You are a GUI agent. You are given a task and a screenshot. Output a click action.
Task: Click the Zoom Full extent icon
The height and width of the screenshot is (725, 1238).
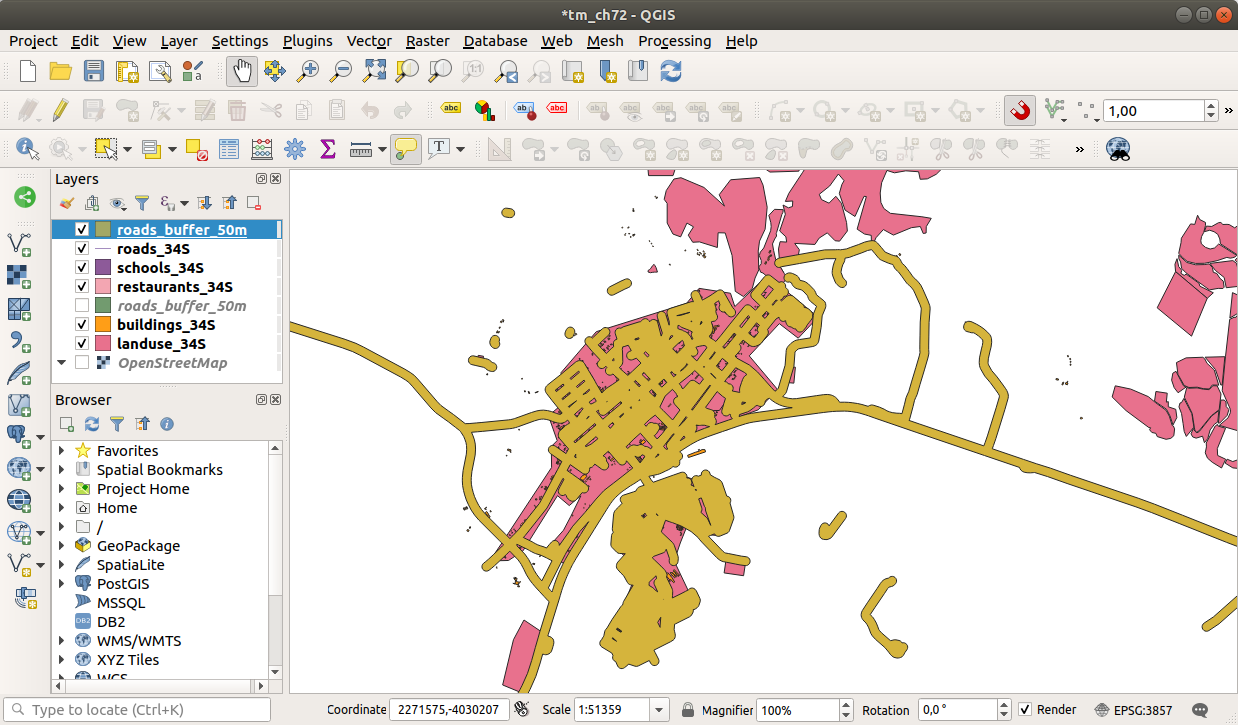(x=374, y=71)
